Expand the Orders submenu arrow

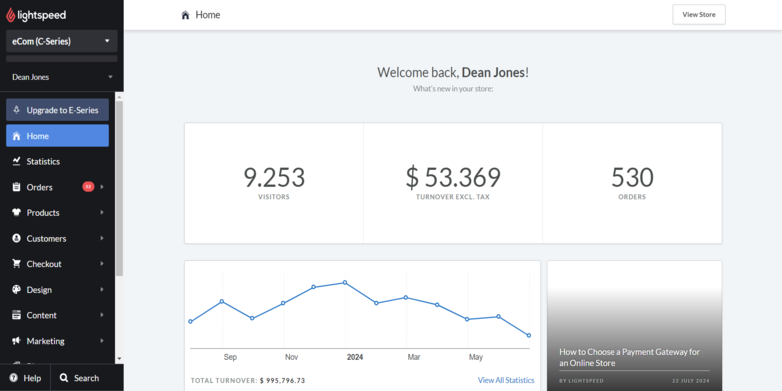tap(102, 187)
